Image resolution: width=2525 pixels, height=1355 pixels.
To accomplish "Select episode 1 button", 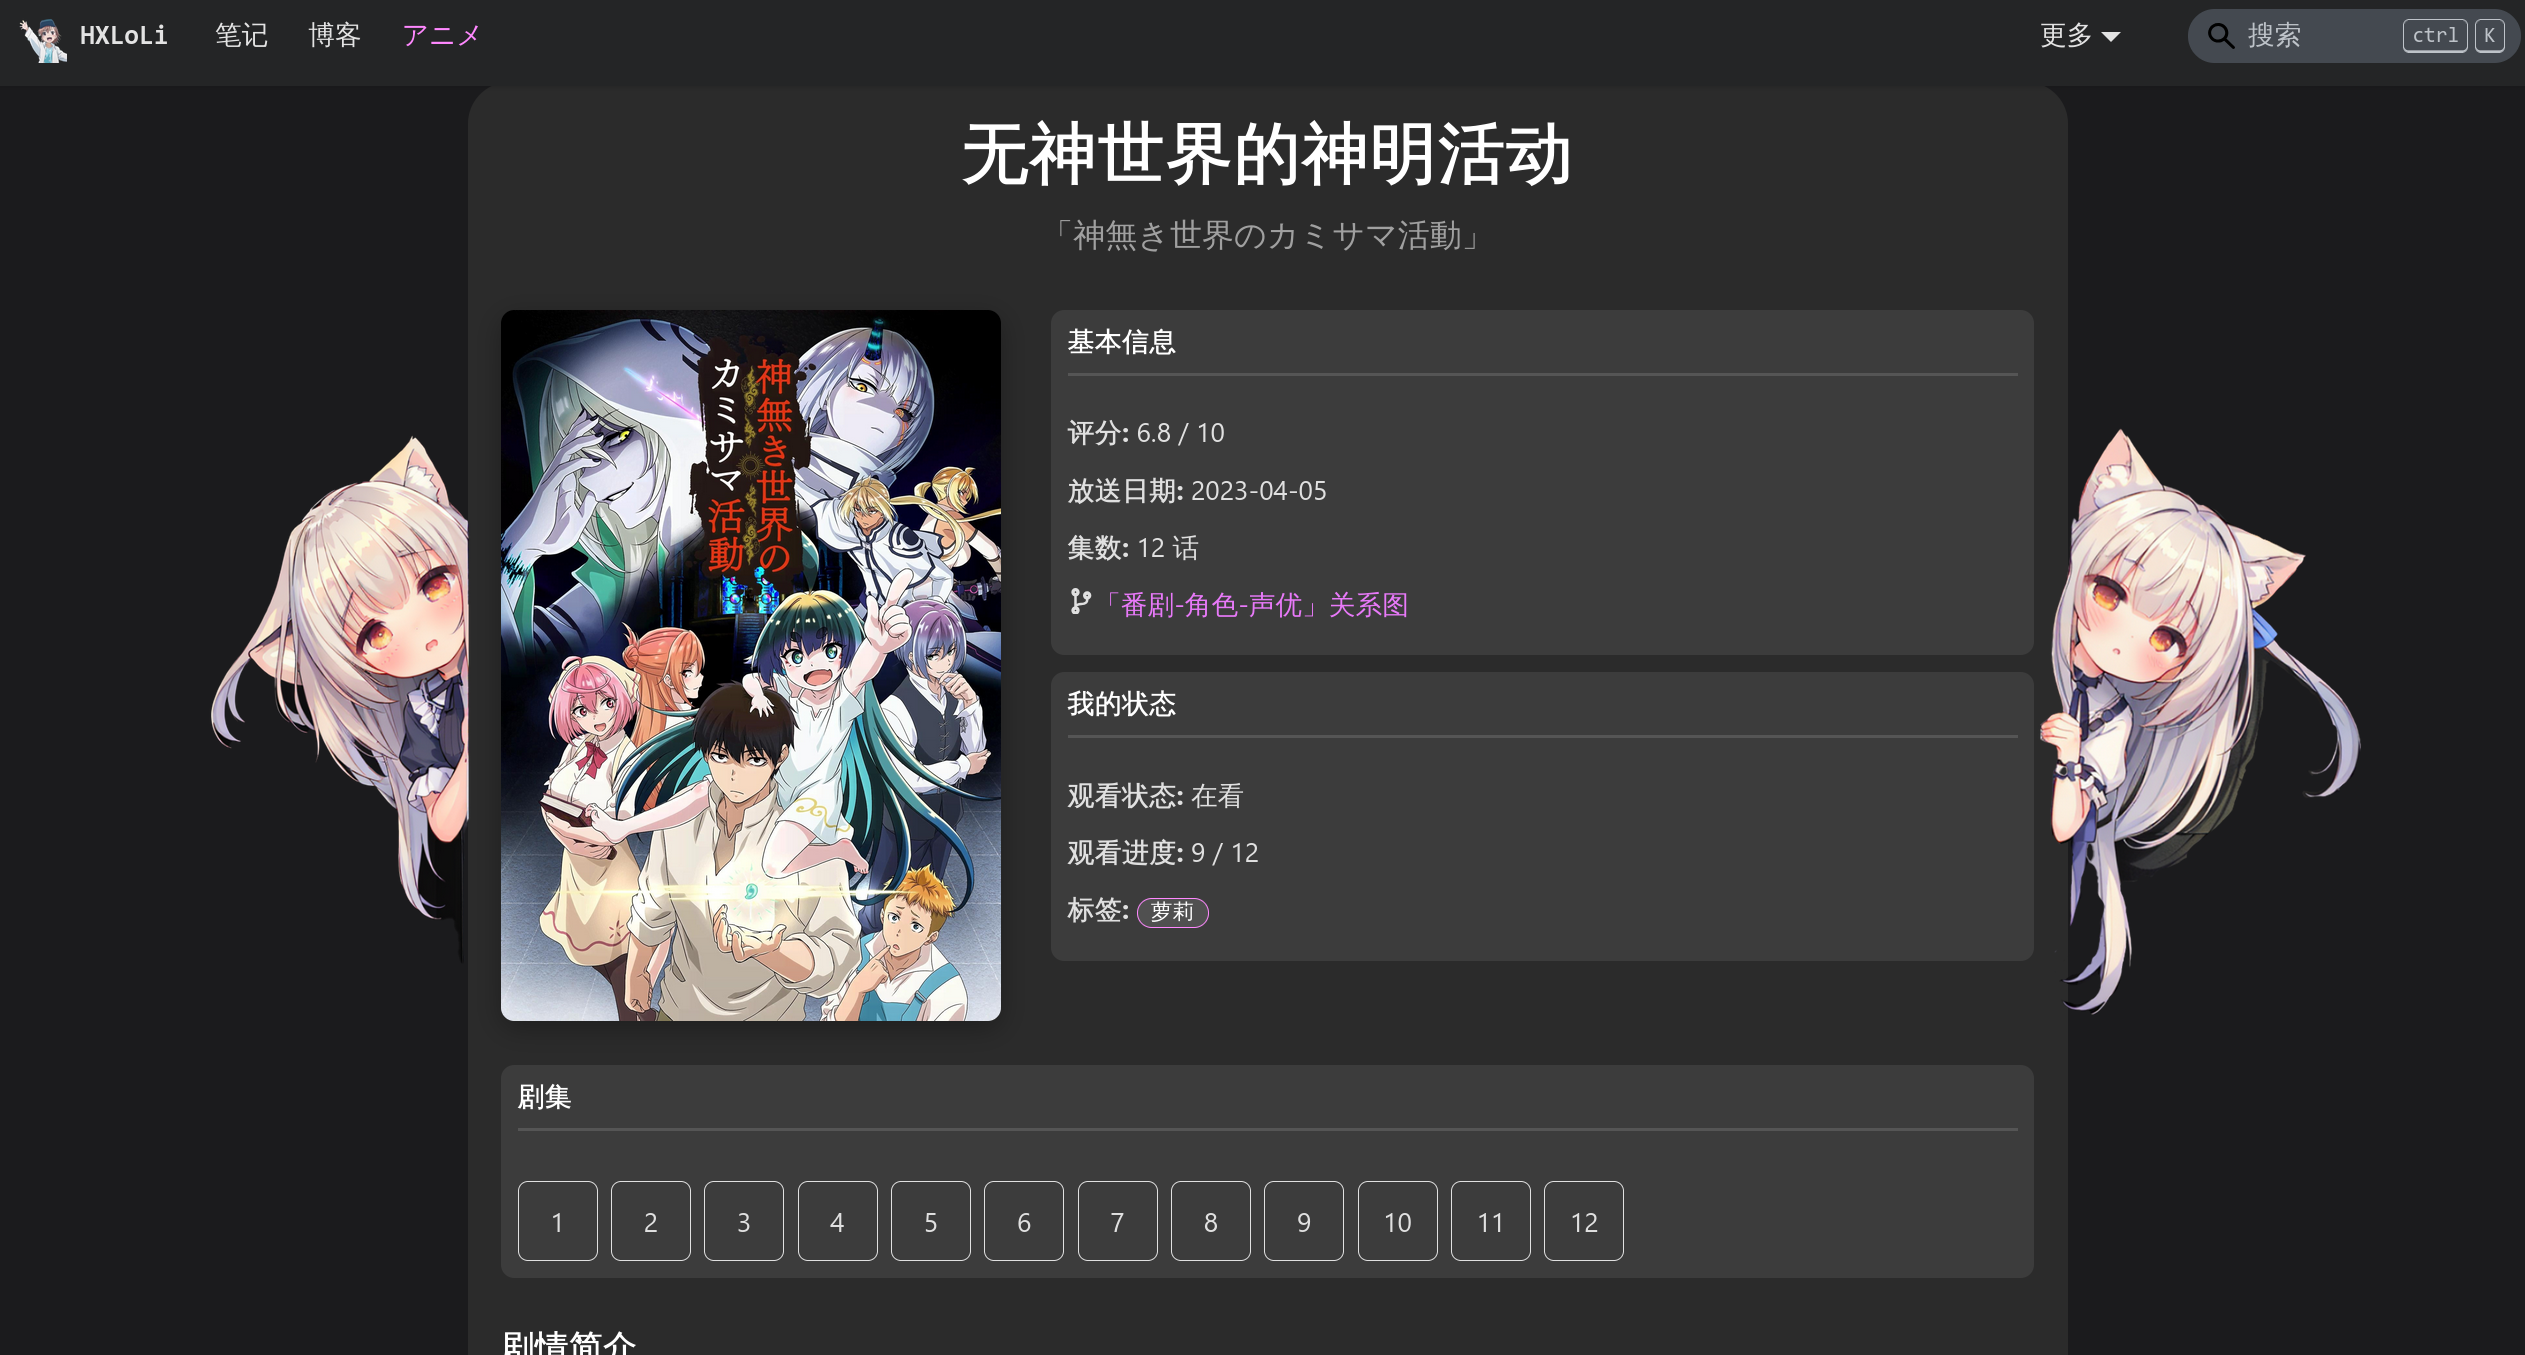I will click(x=558, y=1221).
